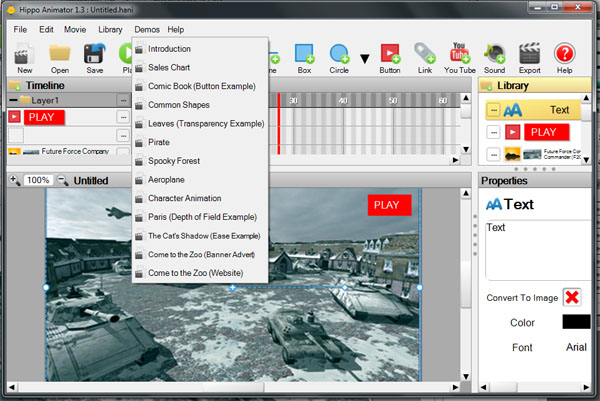
Task: Open the shapes dropdown arrow beside Circle
Action: 365,58
